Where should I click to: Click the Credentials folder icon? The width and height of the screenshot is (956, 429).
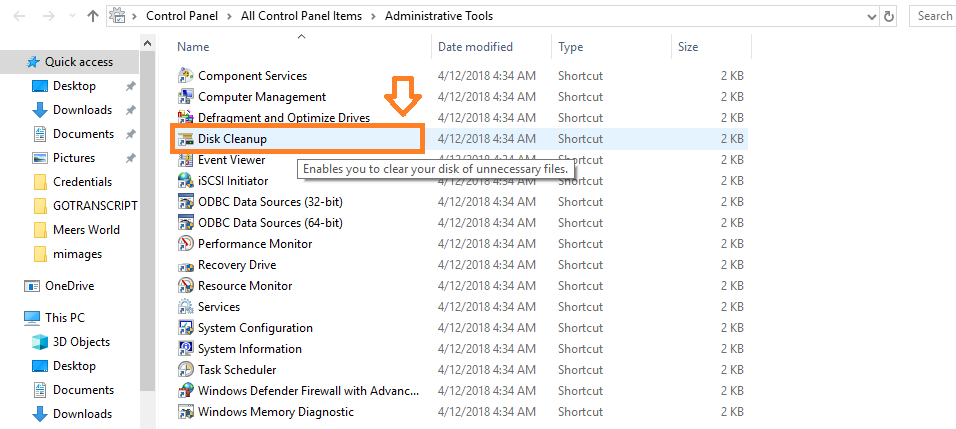pos(40,182)
